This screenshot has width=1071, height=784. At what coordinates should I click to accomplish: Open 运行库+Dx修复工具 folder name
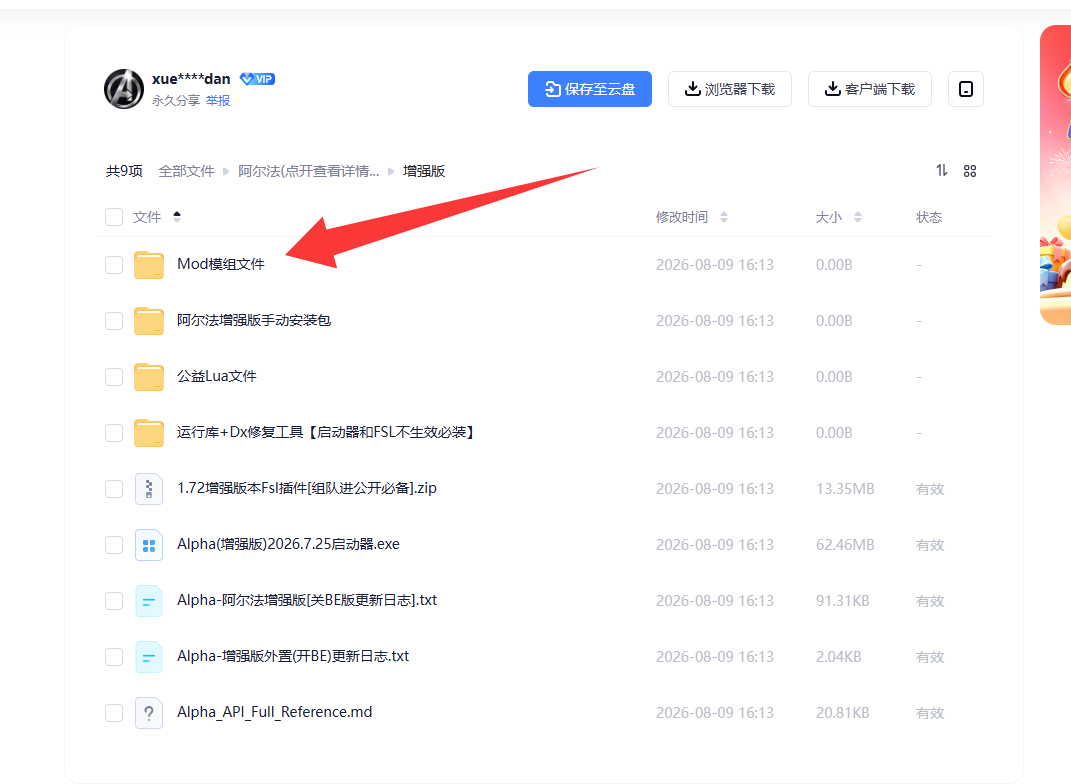pos(326,432)
